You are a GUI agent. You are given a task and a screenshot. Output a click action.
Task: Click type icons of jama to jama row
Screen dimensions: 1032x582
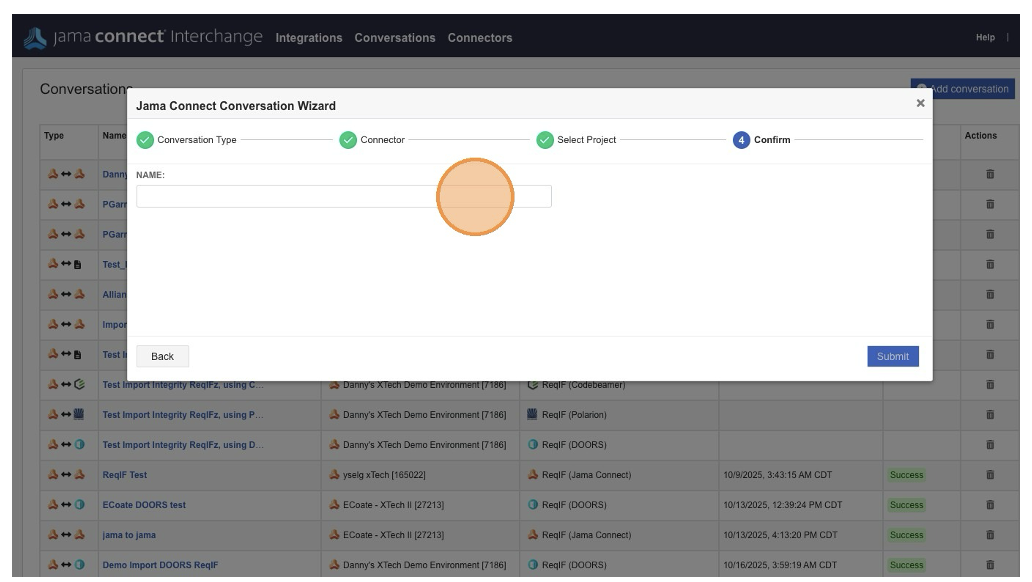point(66,535)
